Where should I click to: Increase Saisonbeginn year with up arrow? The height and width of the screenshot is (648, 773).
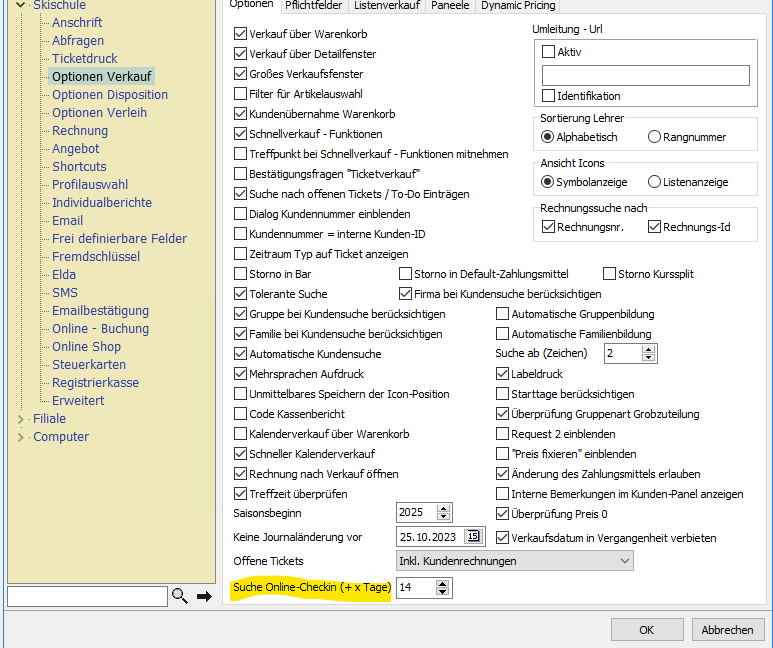445,507
